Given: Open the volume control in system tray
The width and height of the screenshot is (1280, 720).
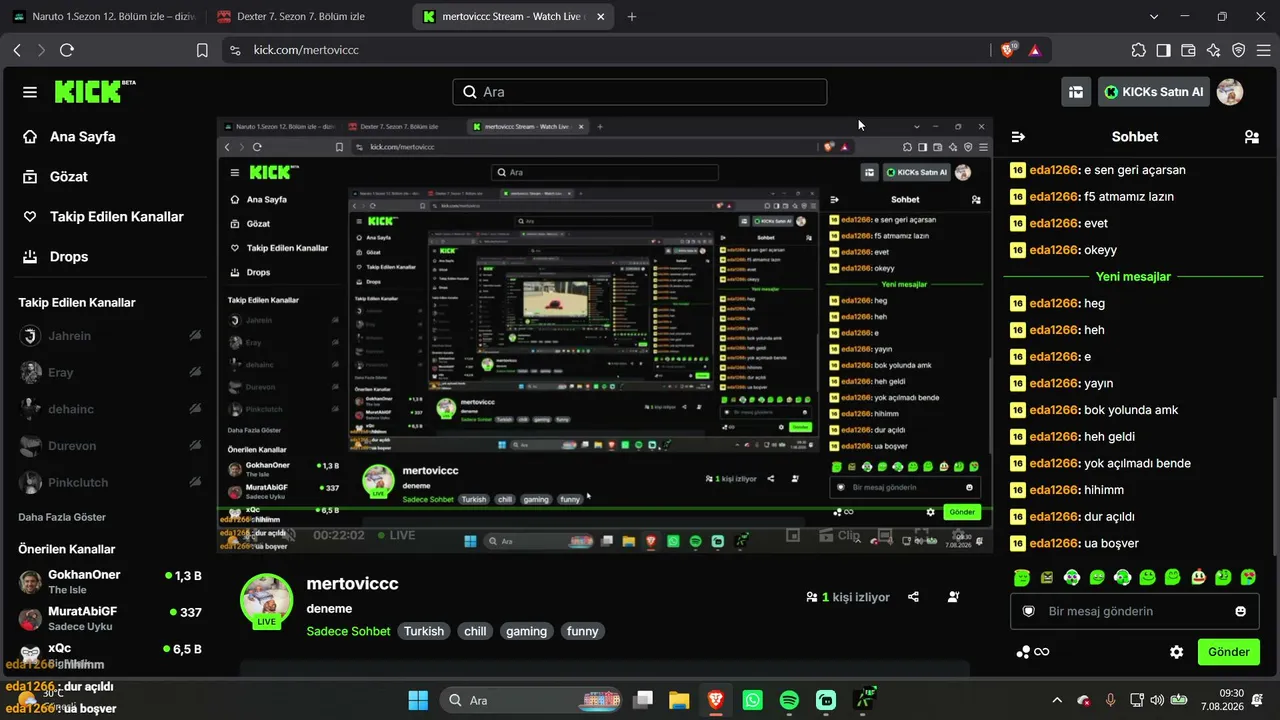Looking at the screenshot, I should pyautogui.click(x=1157, y=700).
